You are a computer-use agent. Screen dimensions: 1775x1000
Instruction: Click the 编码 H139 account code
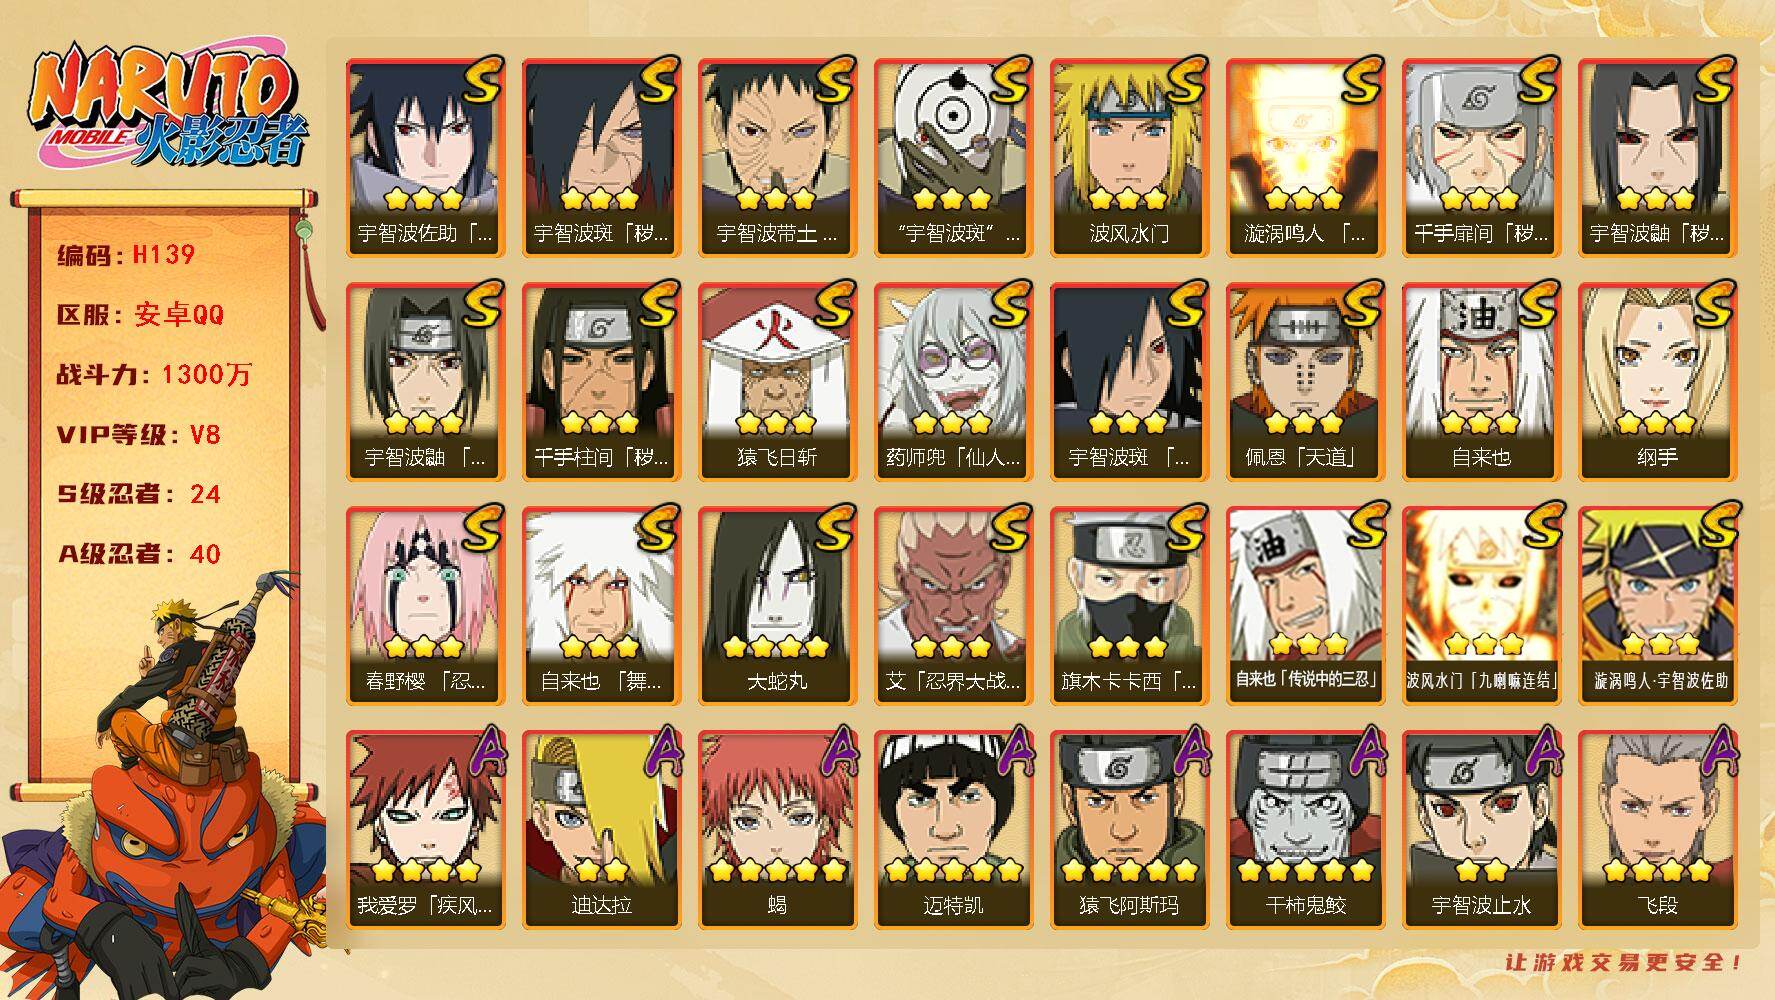point(126,255)
